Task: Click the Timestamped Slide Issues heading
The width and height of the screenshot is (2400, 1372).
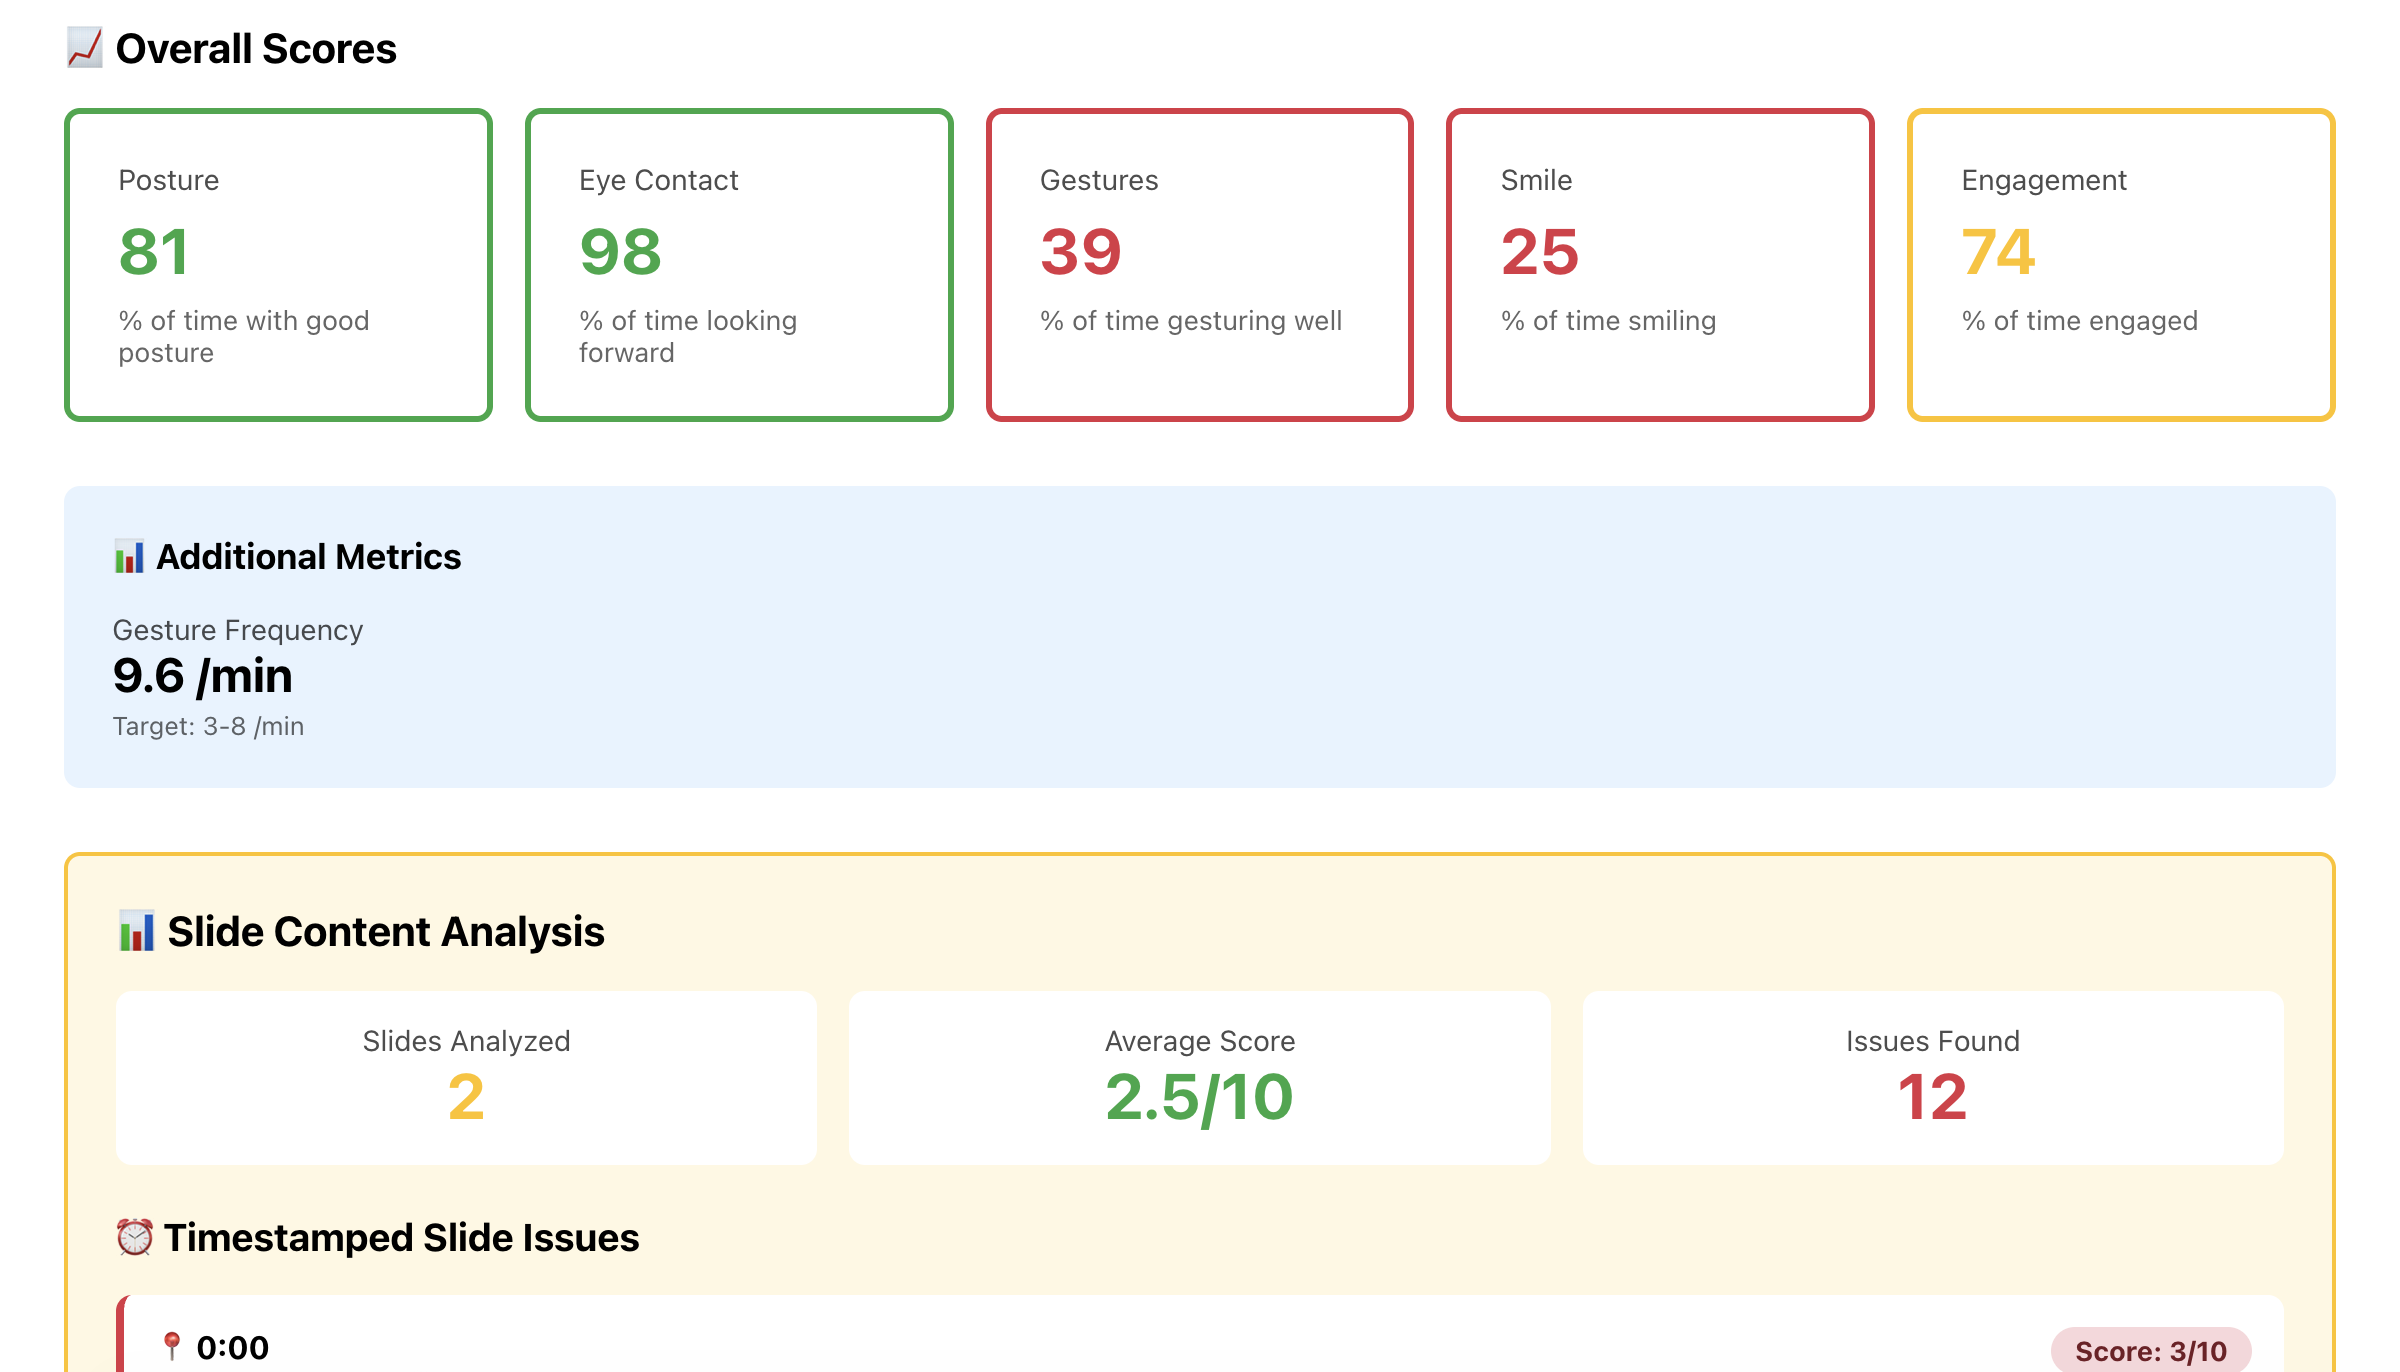Action: 401,1238
